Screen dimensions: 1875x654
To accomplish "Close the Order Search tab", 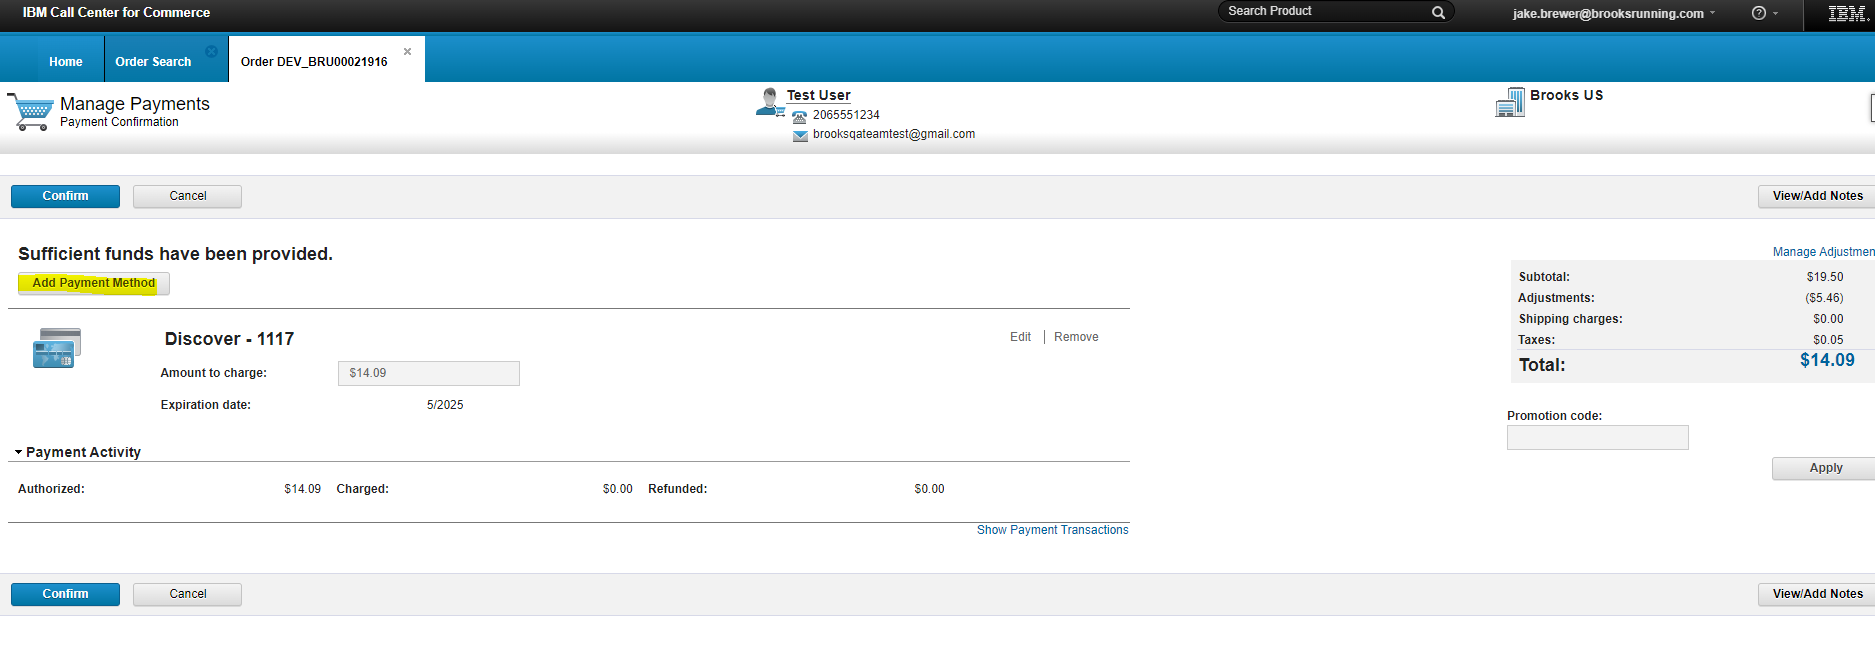I will click(211, 52).
